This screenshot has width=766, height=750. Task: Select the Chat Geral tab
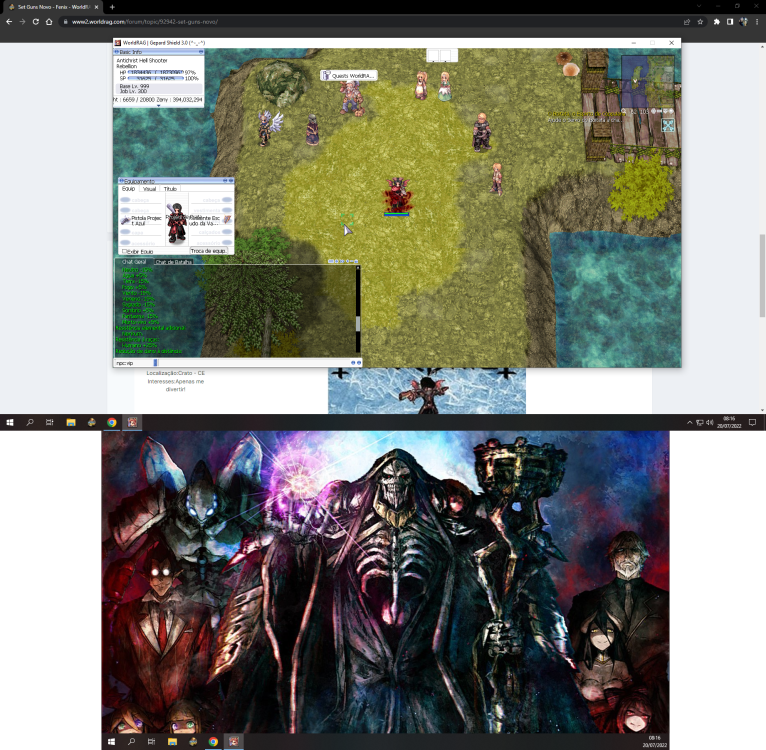pos(134,262)
